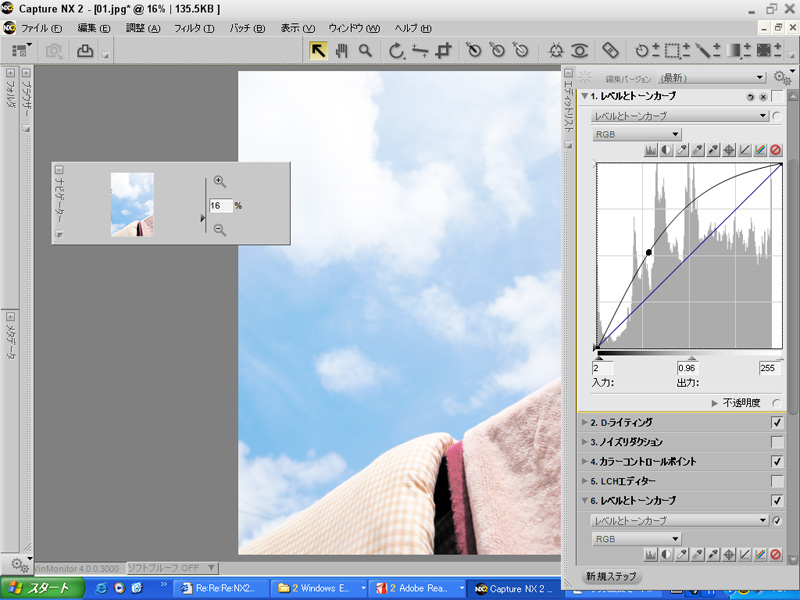Open the フィルタ menu
Image resolution: width=800 pixels, height=600 pixels.
194,28
